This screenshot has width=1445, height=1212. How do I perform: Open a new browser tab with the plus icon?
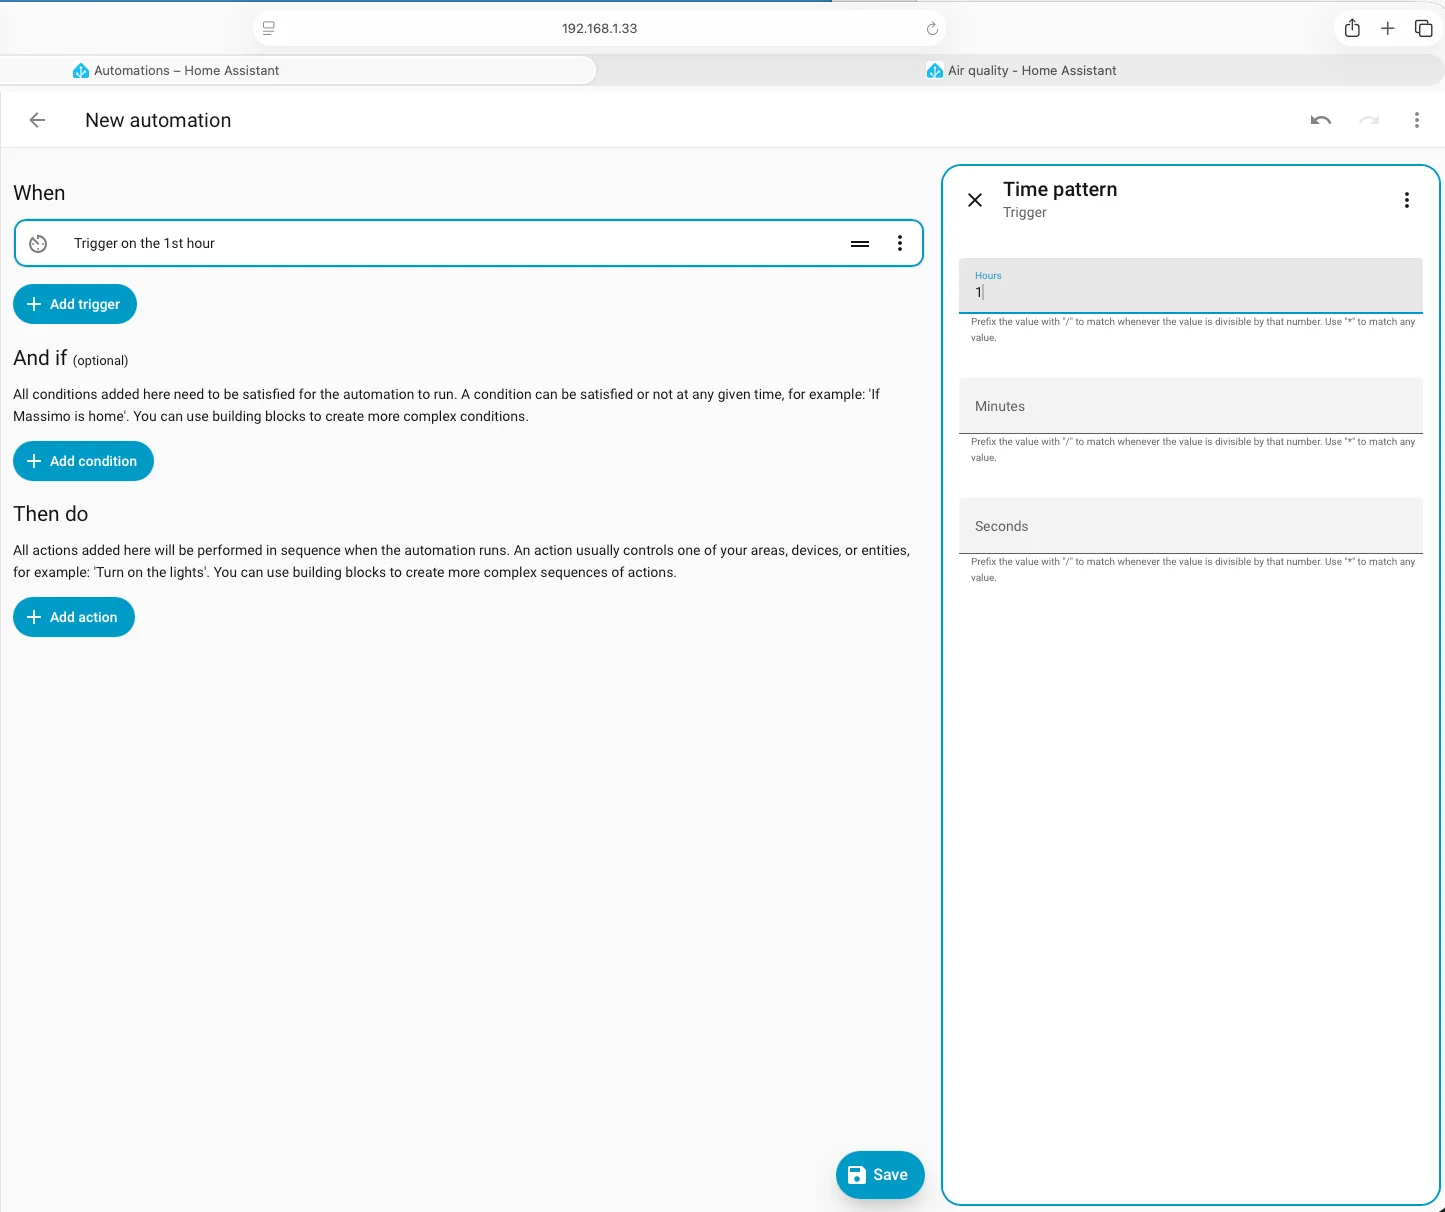1387,28
